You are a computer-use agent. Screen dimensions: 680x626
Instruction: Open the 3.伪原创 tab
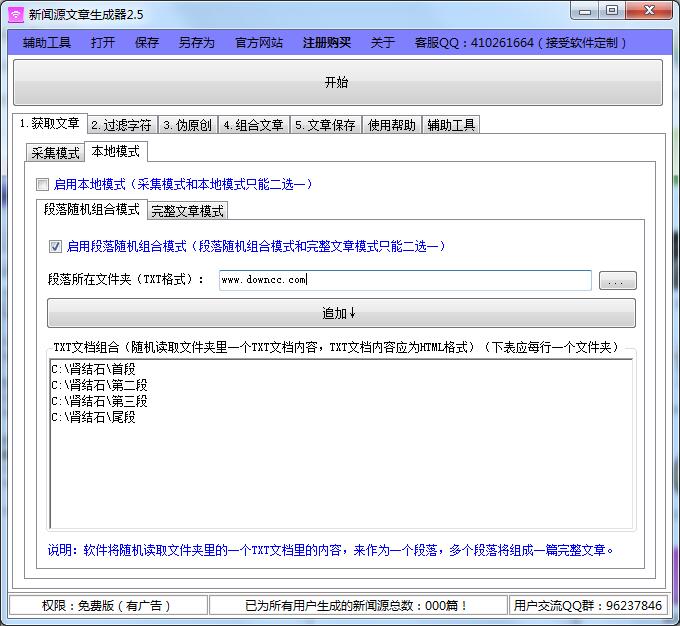pos(187,125)
